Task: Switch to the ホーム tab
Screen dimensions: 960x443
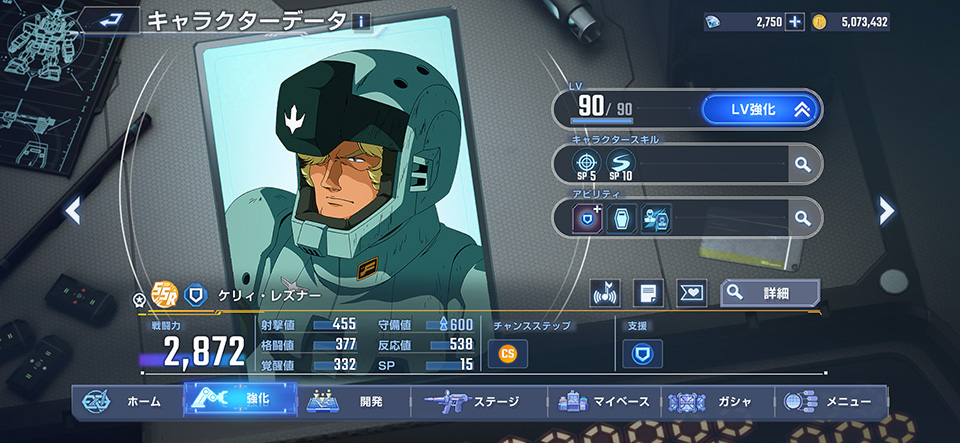Action: tap(127, 401)
